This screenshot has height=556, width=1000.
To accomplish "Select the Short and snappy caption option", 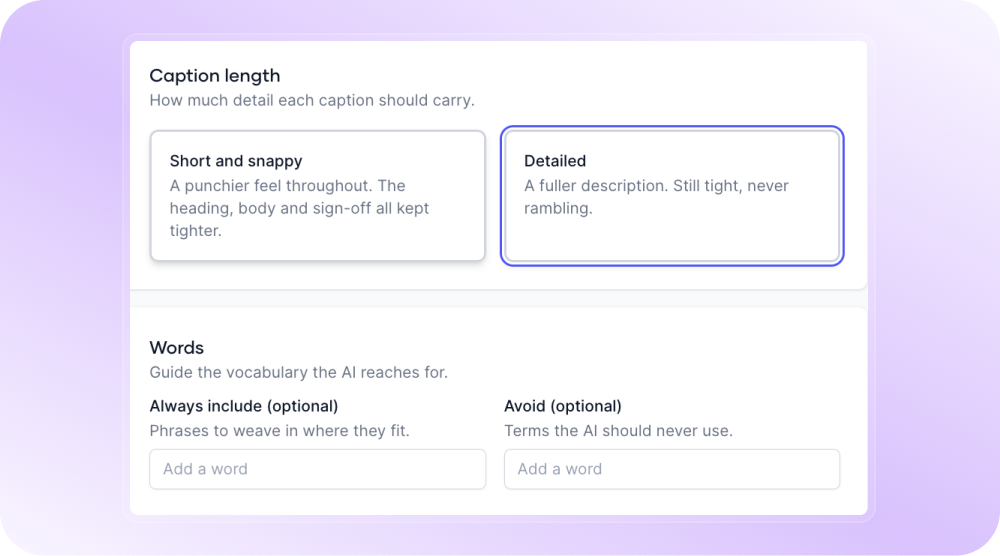I will pos(318,196).
